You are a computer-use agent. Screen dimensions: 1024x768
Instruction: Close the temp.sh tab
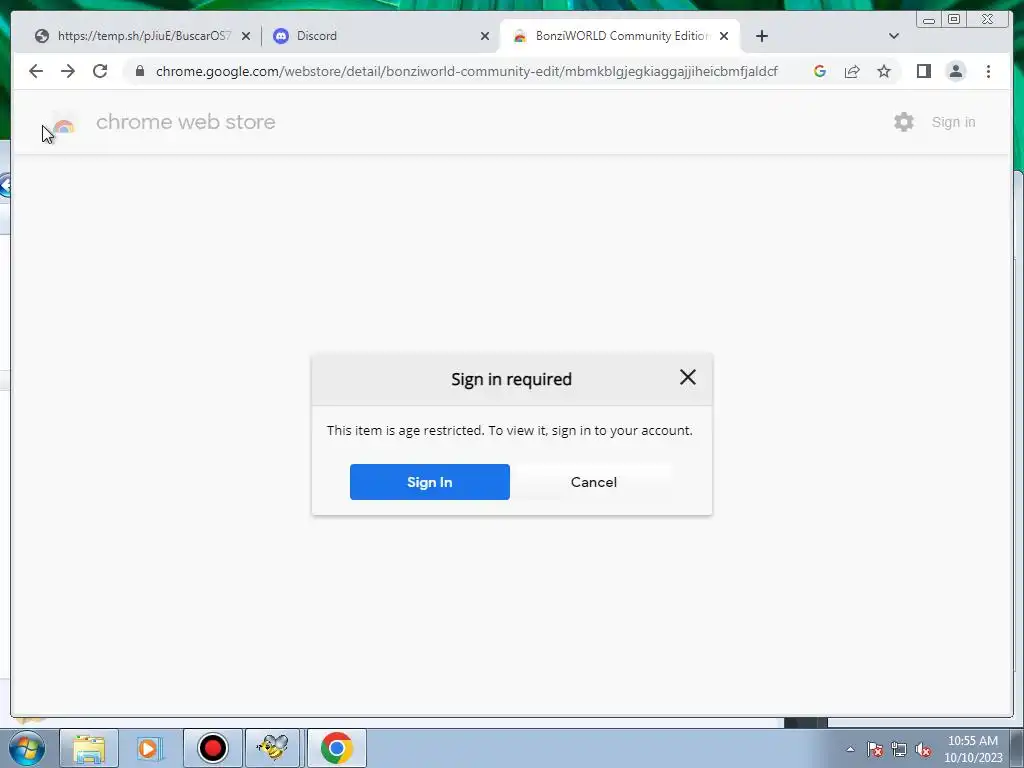point(246,36)
